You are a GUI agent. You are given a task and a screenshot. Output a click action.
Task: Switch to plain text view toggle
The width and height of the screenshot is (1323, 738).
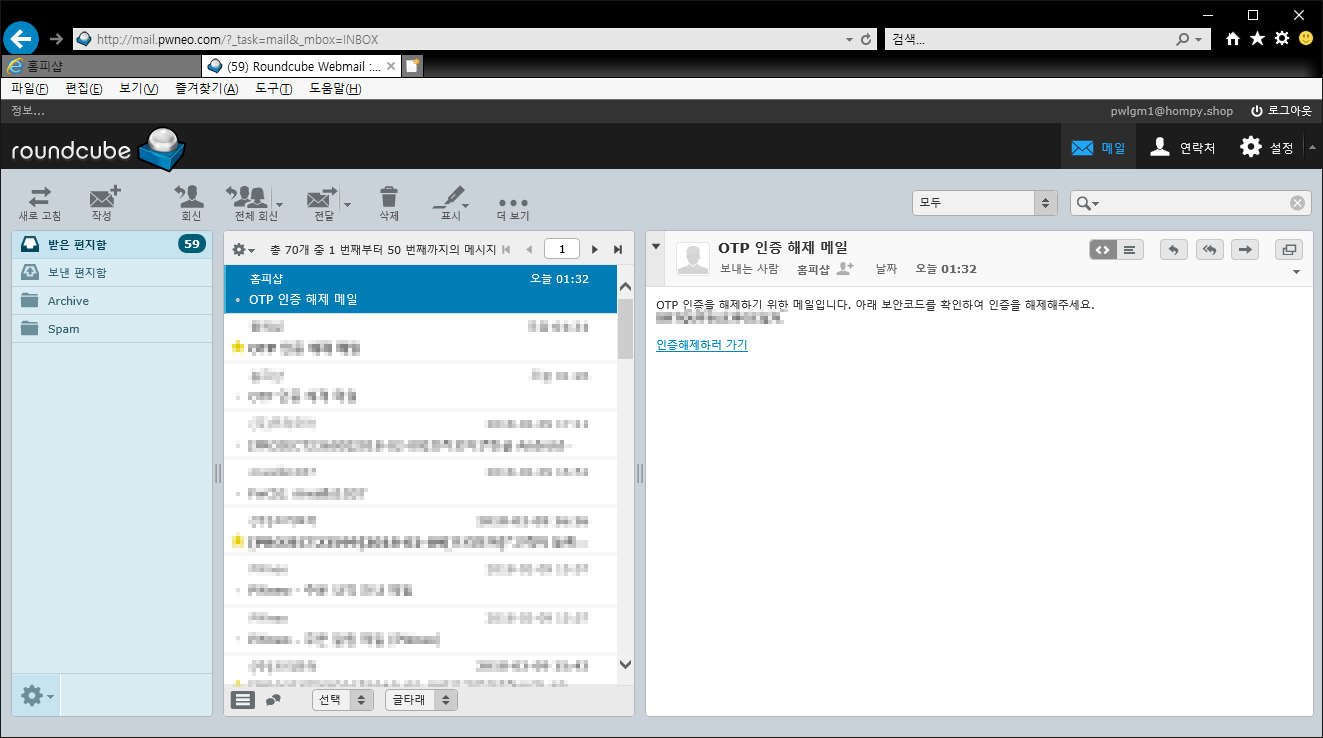1129,250
